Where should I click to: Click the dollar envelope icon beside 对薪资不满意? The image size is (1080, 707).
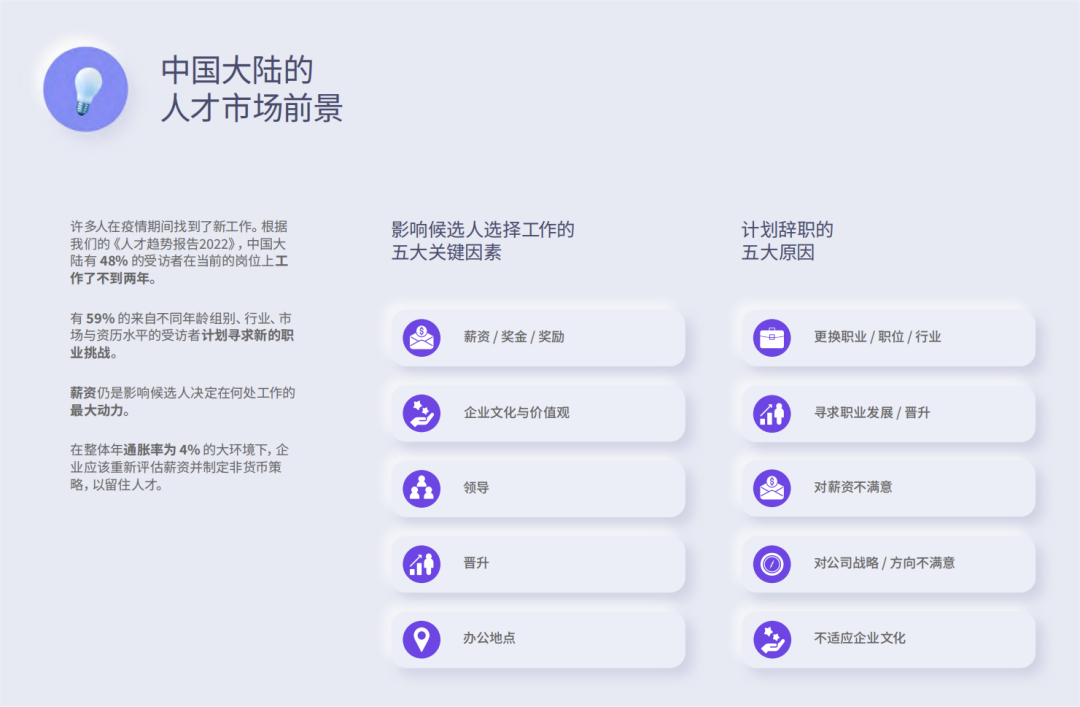pyautogui.click(x=770, y=487)
